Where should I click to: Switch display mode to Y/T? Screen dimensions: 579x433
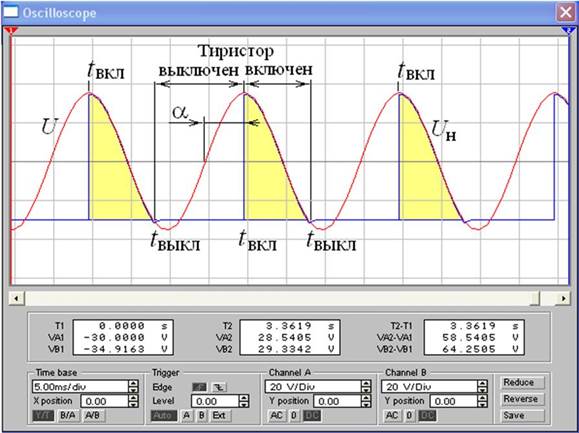(43, 415)
